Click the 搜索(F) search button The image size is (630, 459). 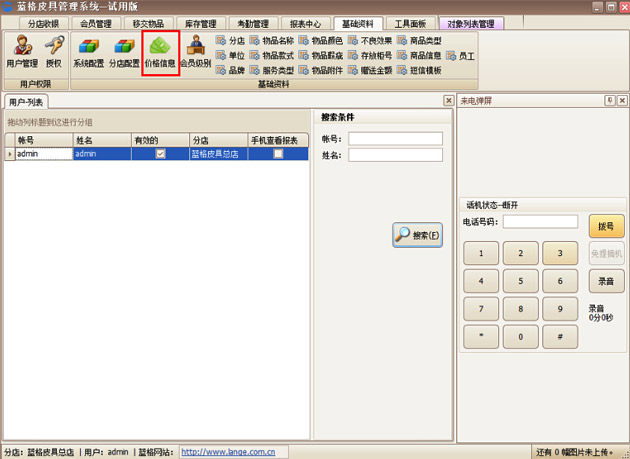tap(417, 235)
